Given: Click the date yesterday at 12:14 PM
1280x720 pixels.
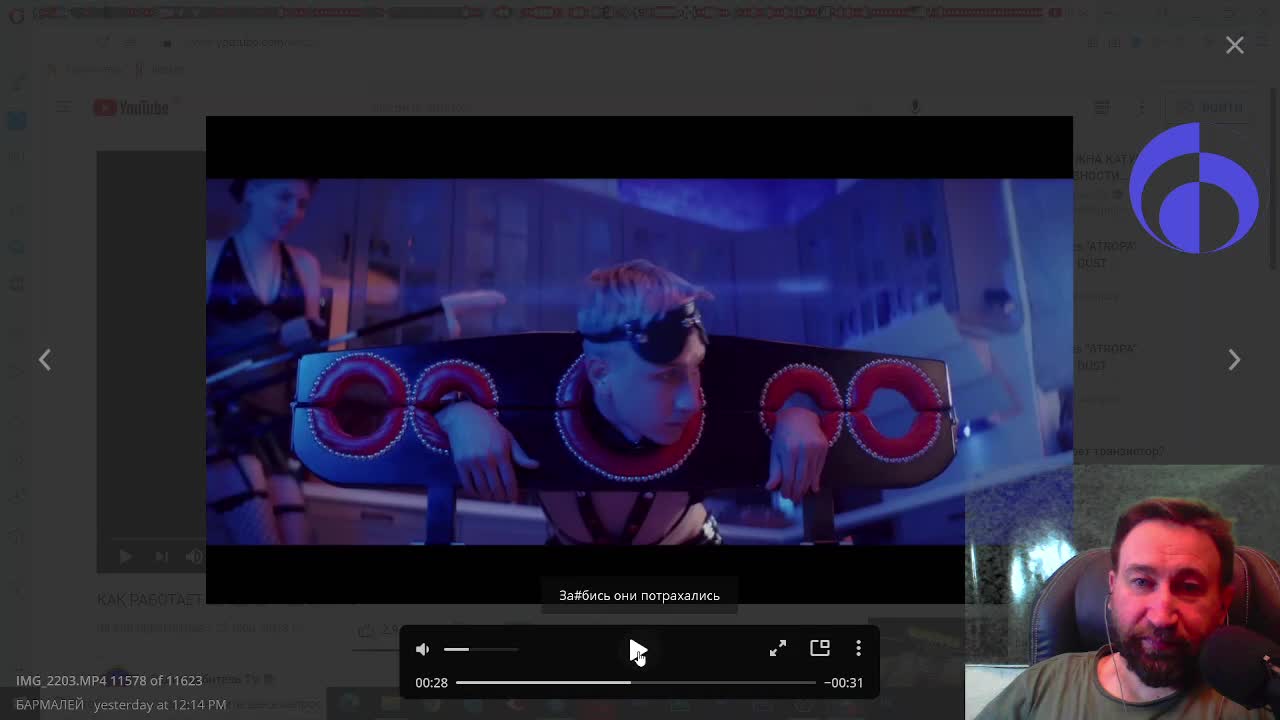Looking at the screenshot, I should 160,704.
